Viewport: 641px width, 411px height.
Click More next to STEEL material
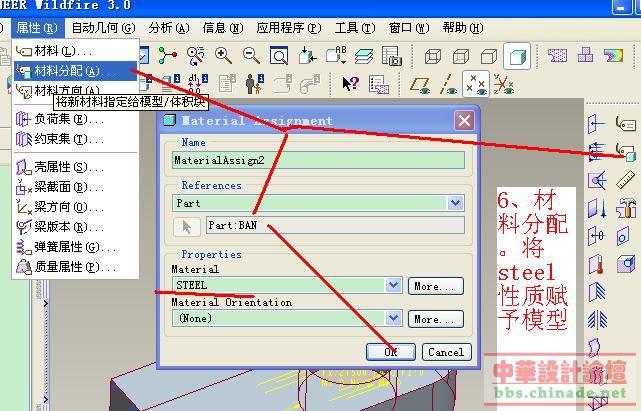[436, 286]
